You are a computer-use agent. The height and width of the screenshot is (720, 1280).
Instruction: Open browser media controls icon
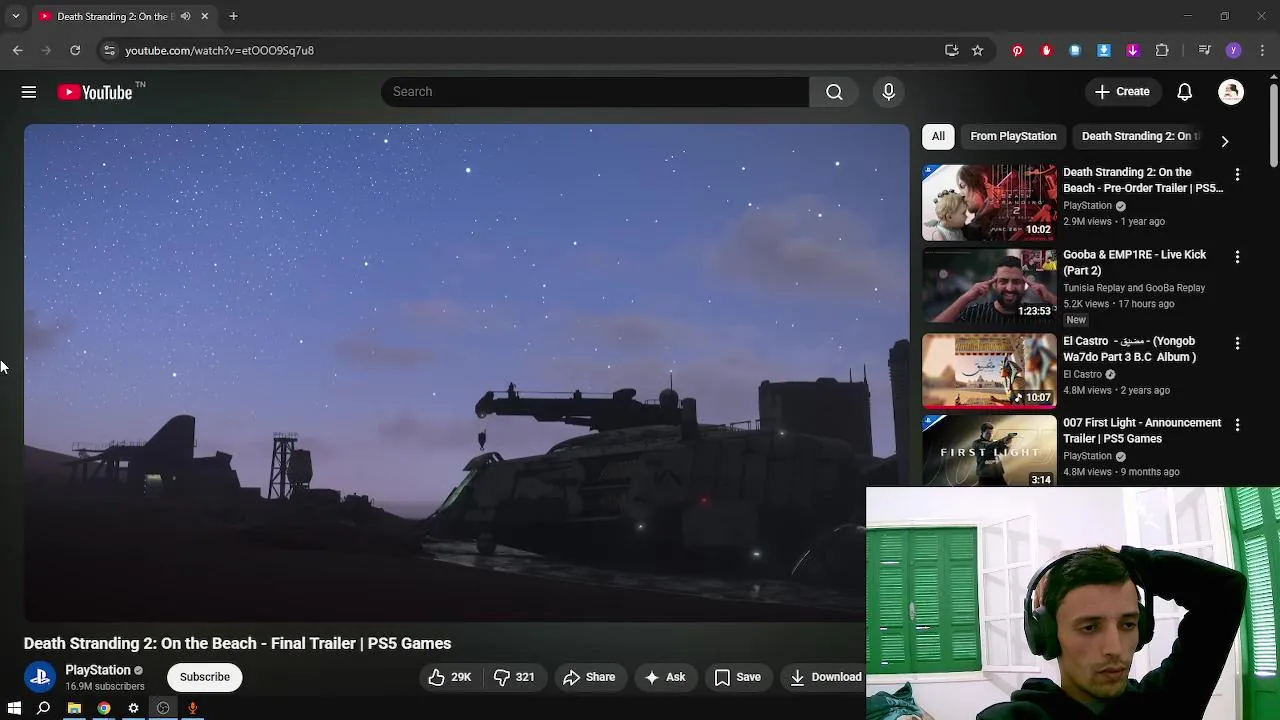click(x=1204, y=50)
